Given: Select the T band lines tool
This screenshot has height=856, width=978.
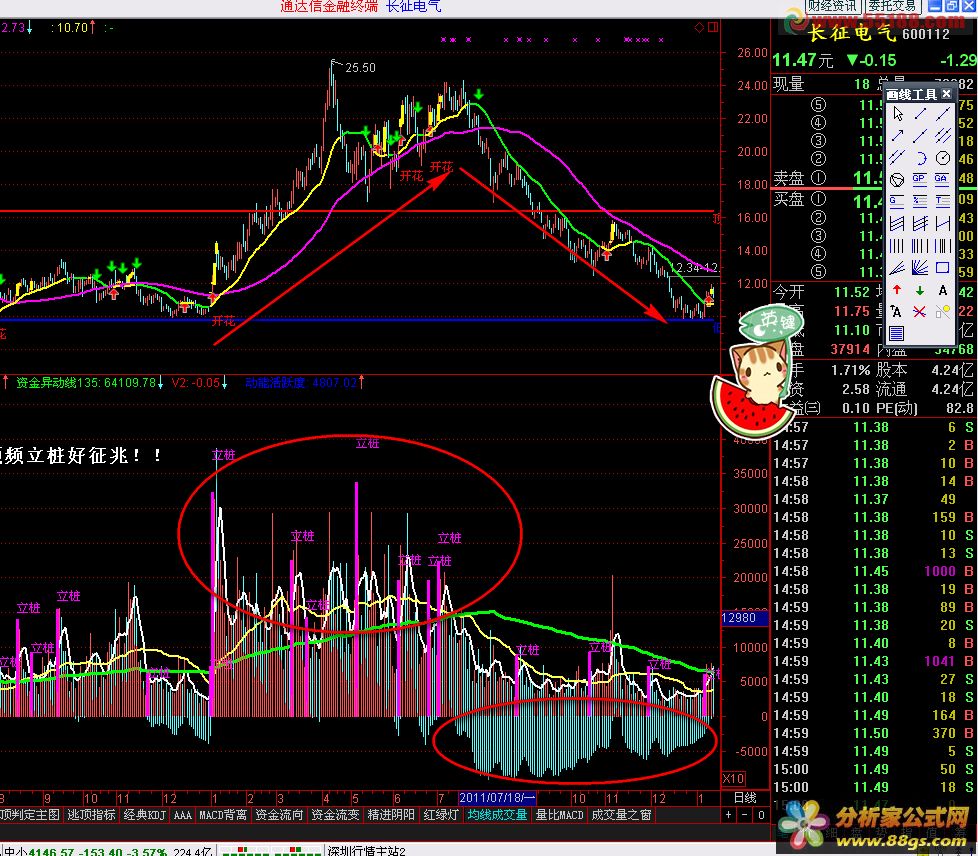Looking at the screenshot, I should point(943,200).
